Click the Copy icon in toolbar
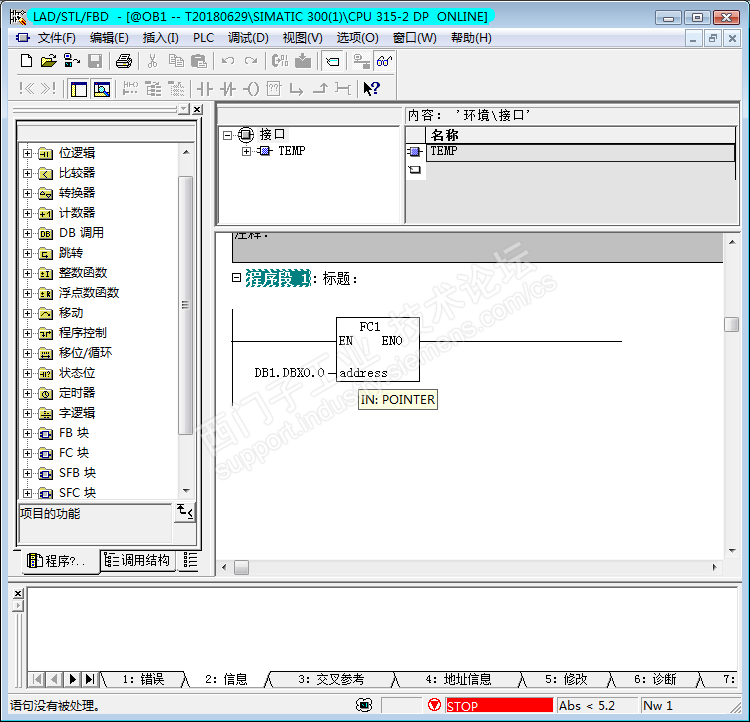This screenshot has width=750, height=722. point(176,61)
